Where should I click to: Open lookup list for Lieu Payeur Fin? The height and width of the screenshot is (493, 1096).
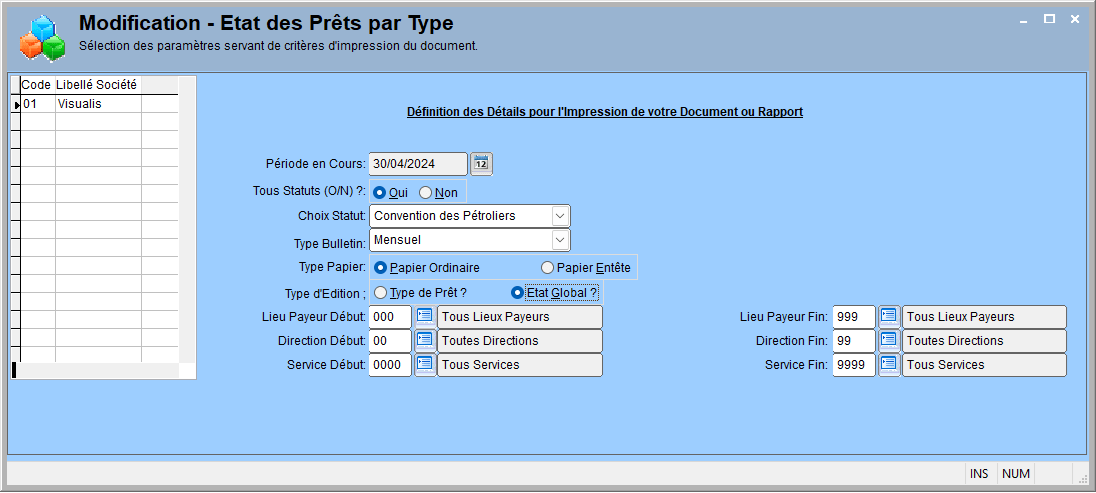click(888, 316)
